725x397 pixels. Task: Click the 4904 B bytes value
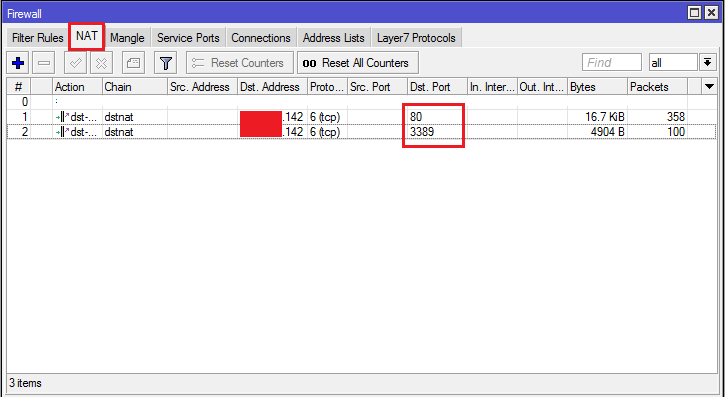pyautogui.click(x=608, y=132)
